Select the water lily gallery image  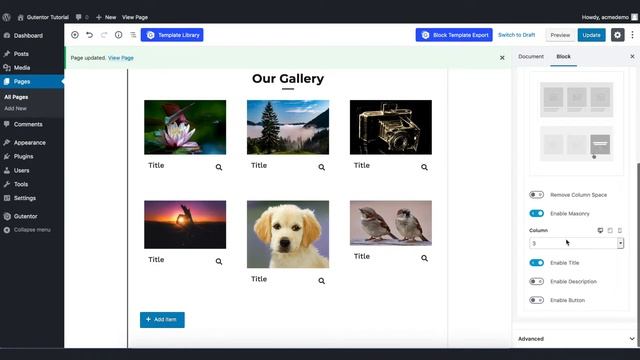tap(185, 127)
